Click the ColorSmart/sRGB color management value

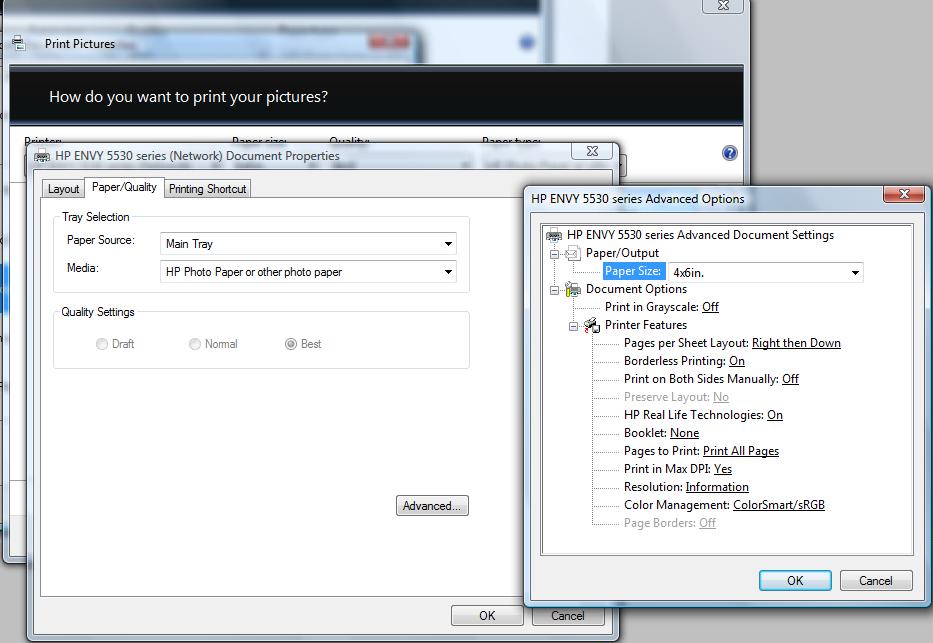point(779,505)
